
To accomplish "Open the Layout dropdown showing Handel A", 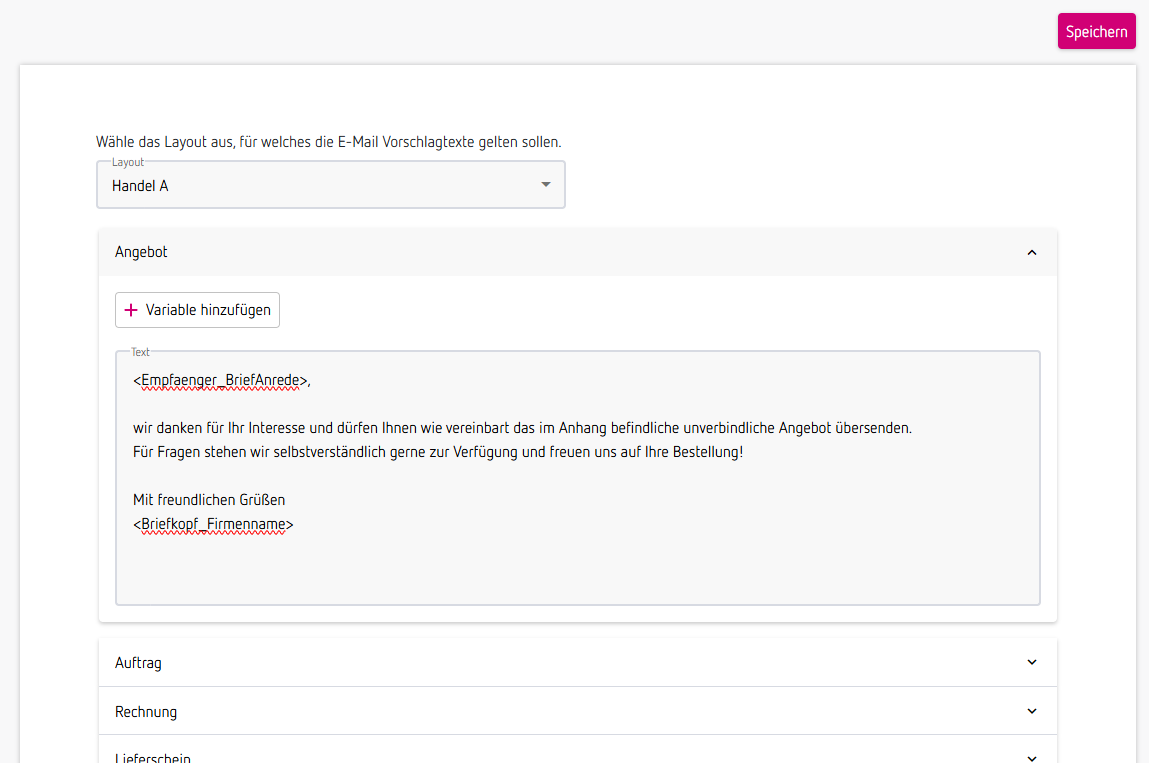I will click(330, 185).
